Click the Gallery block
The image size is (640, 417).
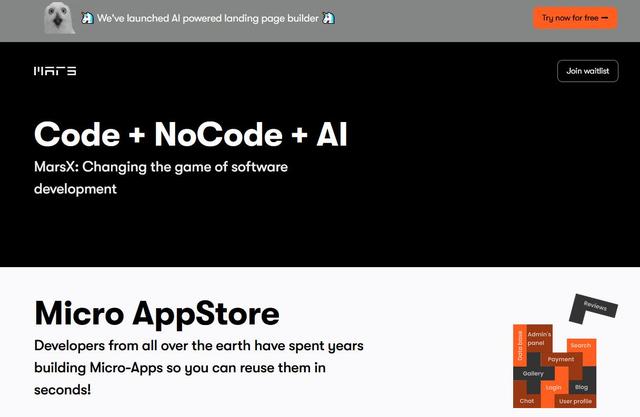click(533, 373)
